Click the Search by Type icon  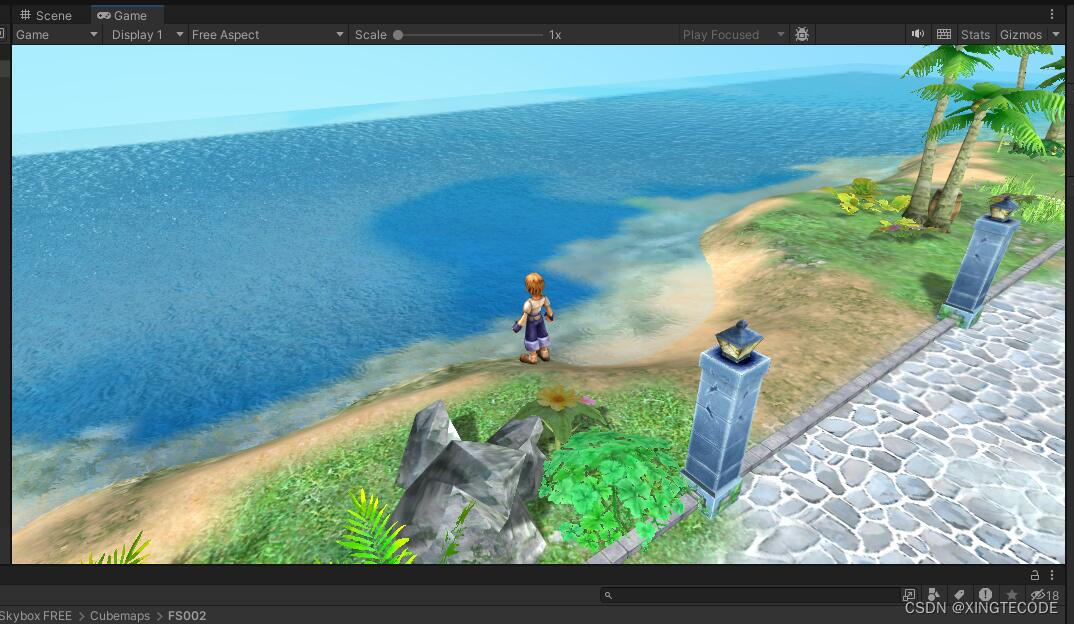click(934, 595)
